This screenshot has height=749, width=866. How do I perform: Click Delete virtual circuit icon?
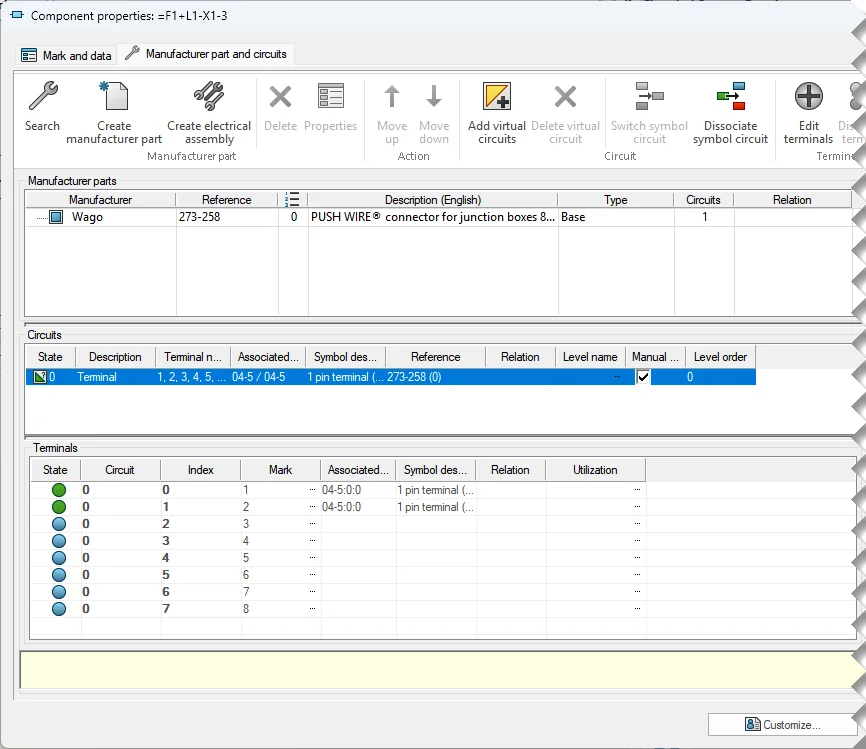pyautogui.click(x=565, y=97)
